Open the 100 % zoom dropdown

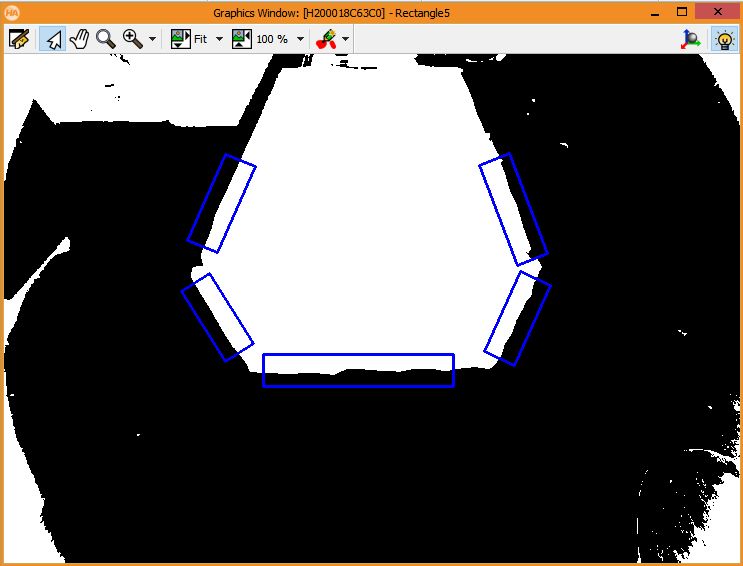pos(300,39)
